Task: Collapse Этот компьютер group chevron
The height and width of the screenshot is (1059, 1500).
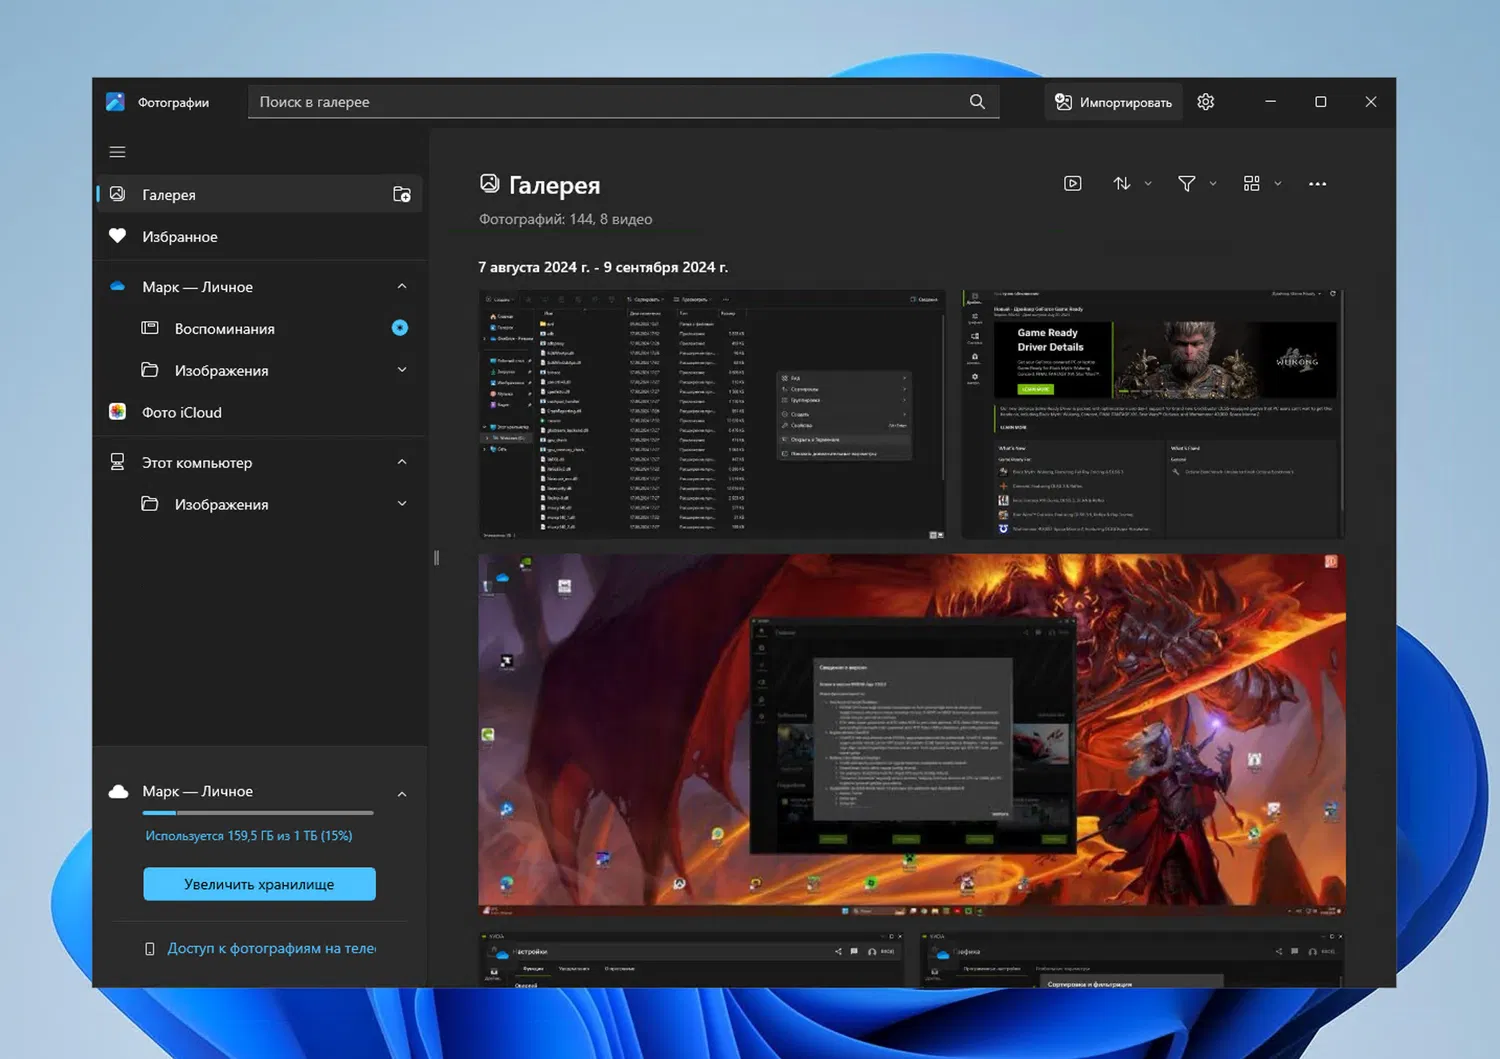Action: click(402, 462)
